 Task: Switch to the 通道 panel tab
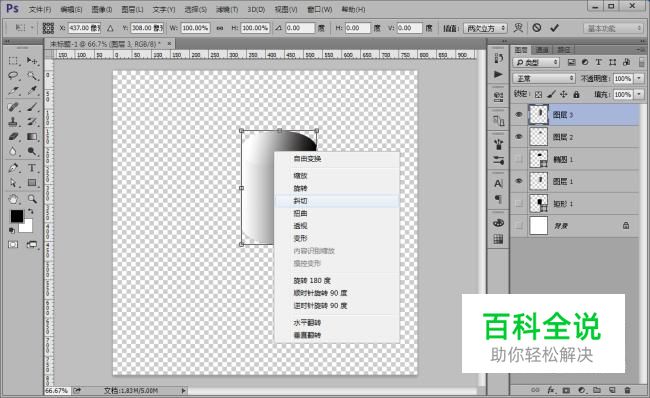pyautogui.click(x=542, y=50)
